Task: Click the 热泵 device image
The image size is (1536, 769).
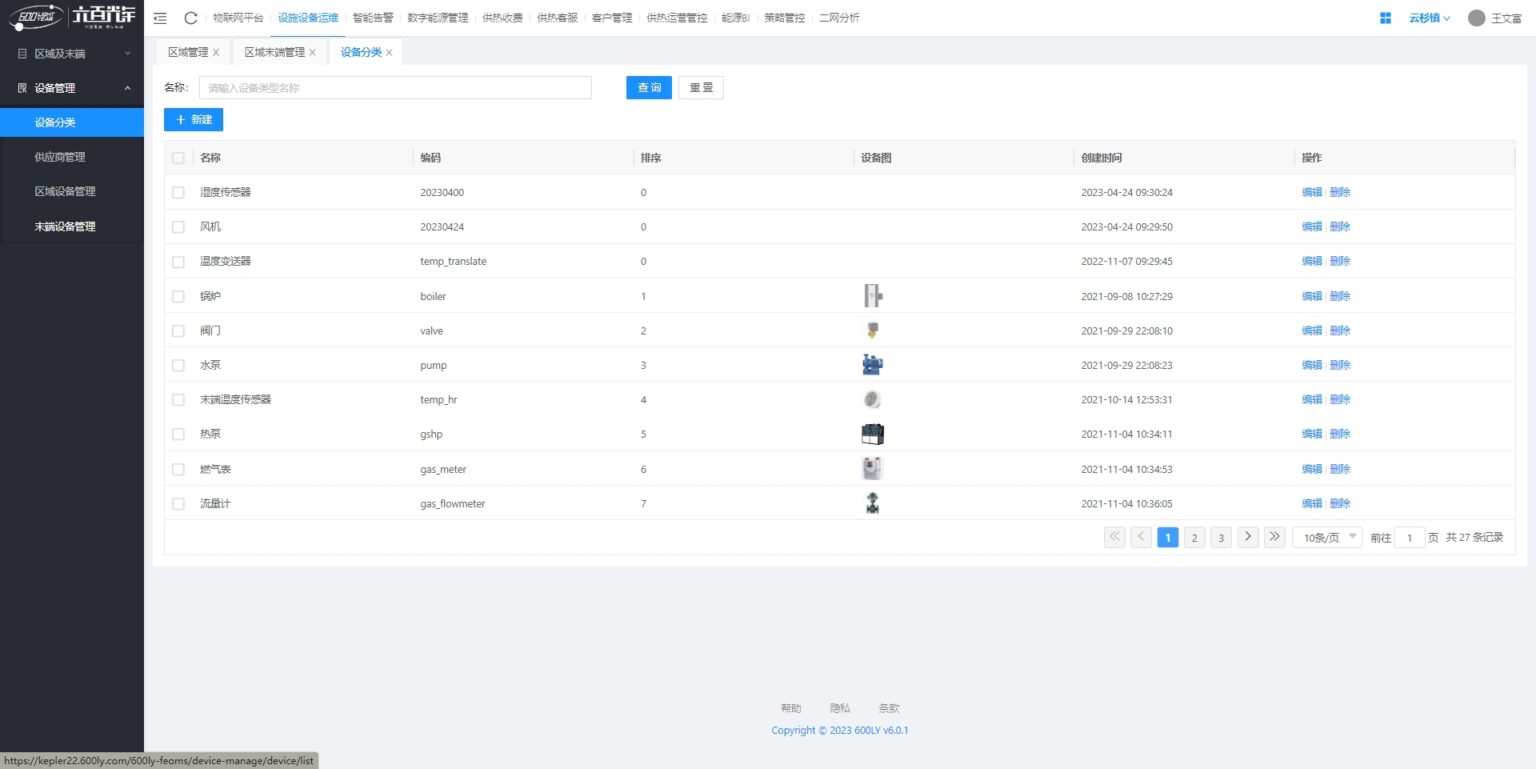Action: (x=873, y=434)
